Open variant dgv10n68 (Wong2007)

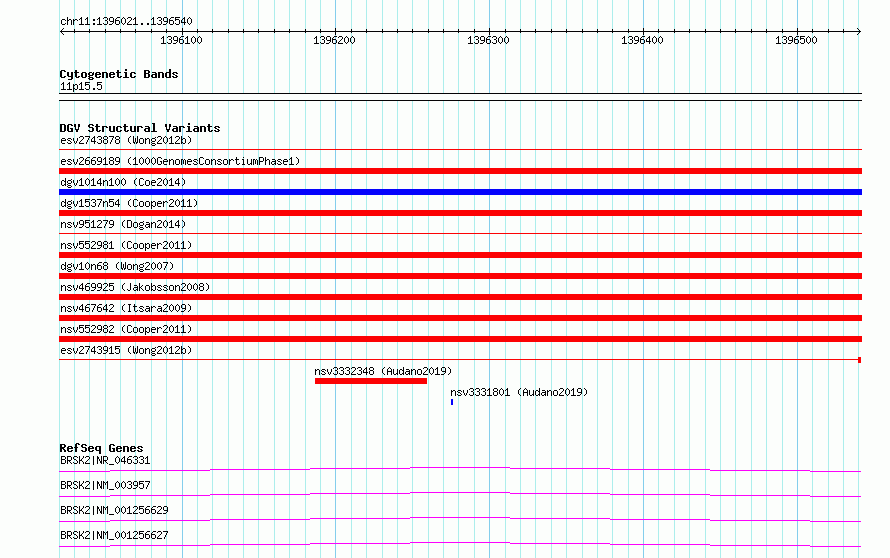[117, 266]
